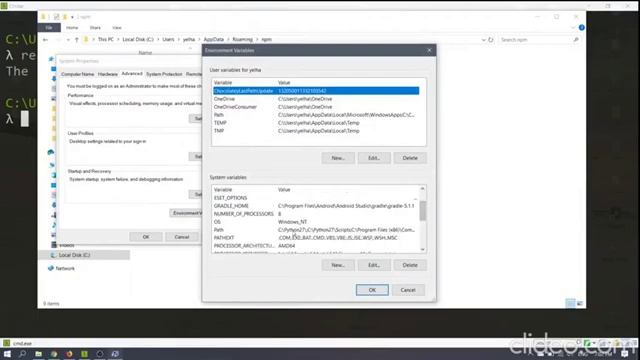Open File Explorer from the taskbar
This screenshot has height=360, width=640.
pyautogui.click(x=38, y=354)
